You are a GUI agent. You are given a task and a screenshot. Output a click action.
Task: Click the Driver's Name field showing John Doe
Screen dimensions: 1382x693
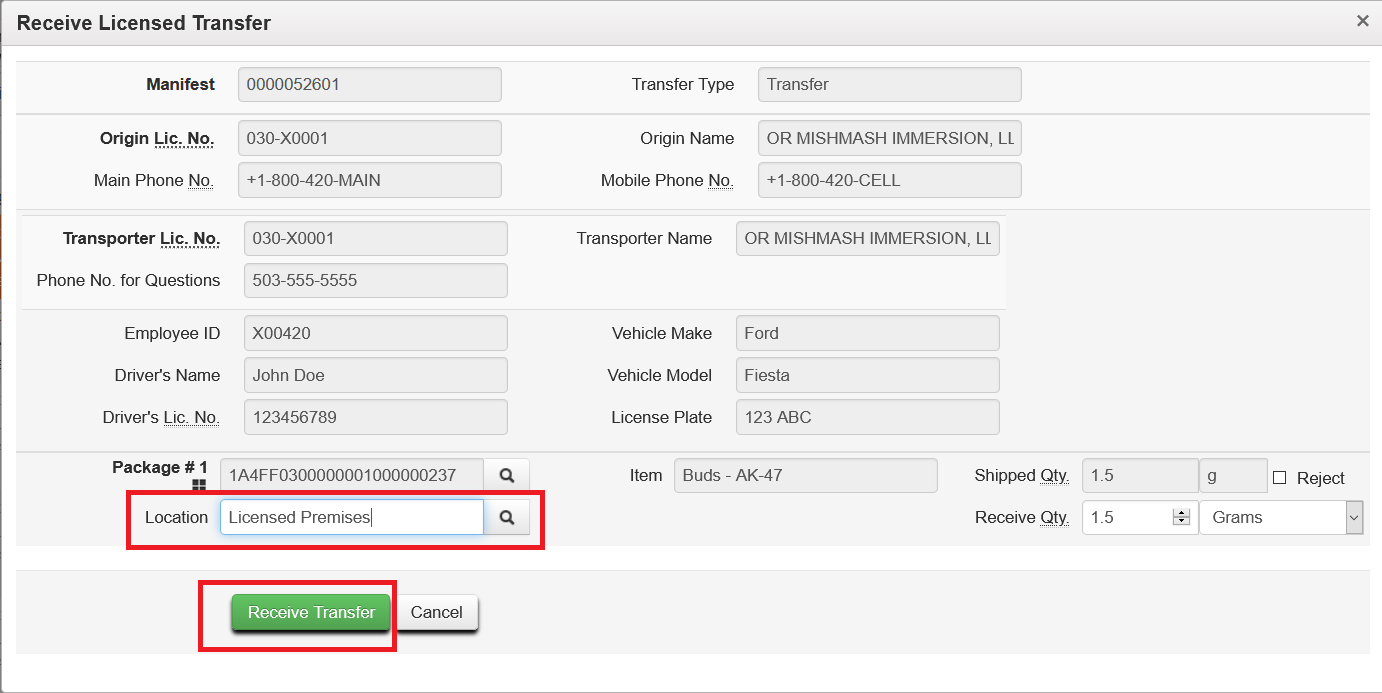(x=376, y=376)
